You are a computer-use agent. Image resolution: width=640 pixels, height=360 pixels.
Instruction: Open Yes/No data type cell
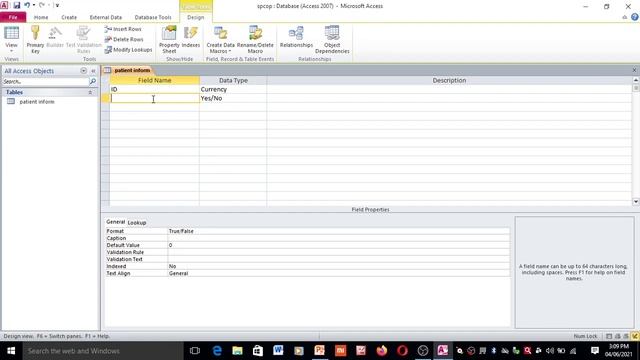point(233,98)
